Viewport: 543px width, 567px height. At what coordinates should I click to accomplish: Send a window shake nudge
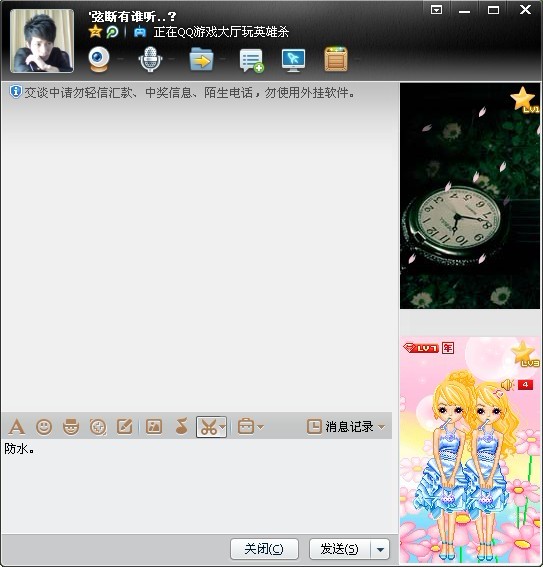point(98,427)
